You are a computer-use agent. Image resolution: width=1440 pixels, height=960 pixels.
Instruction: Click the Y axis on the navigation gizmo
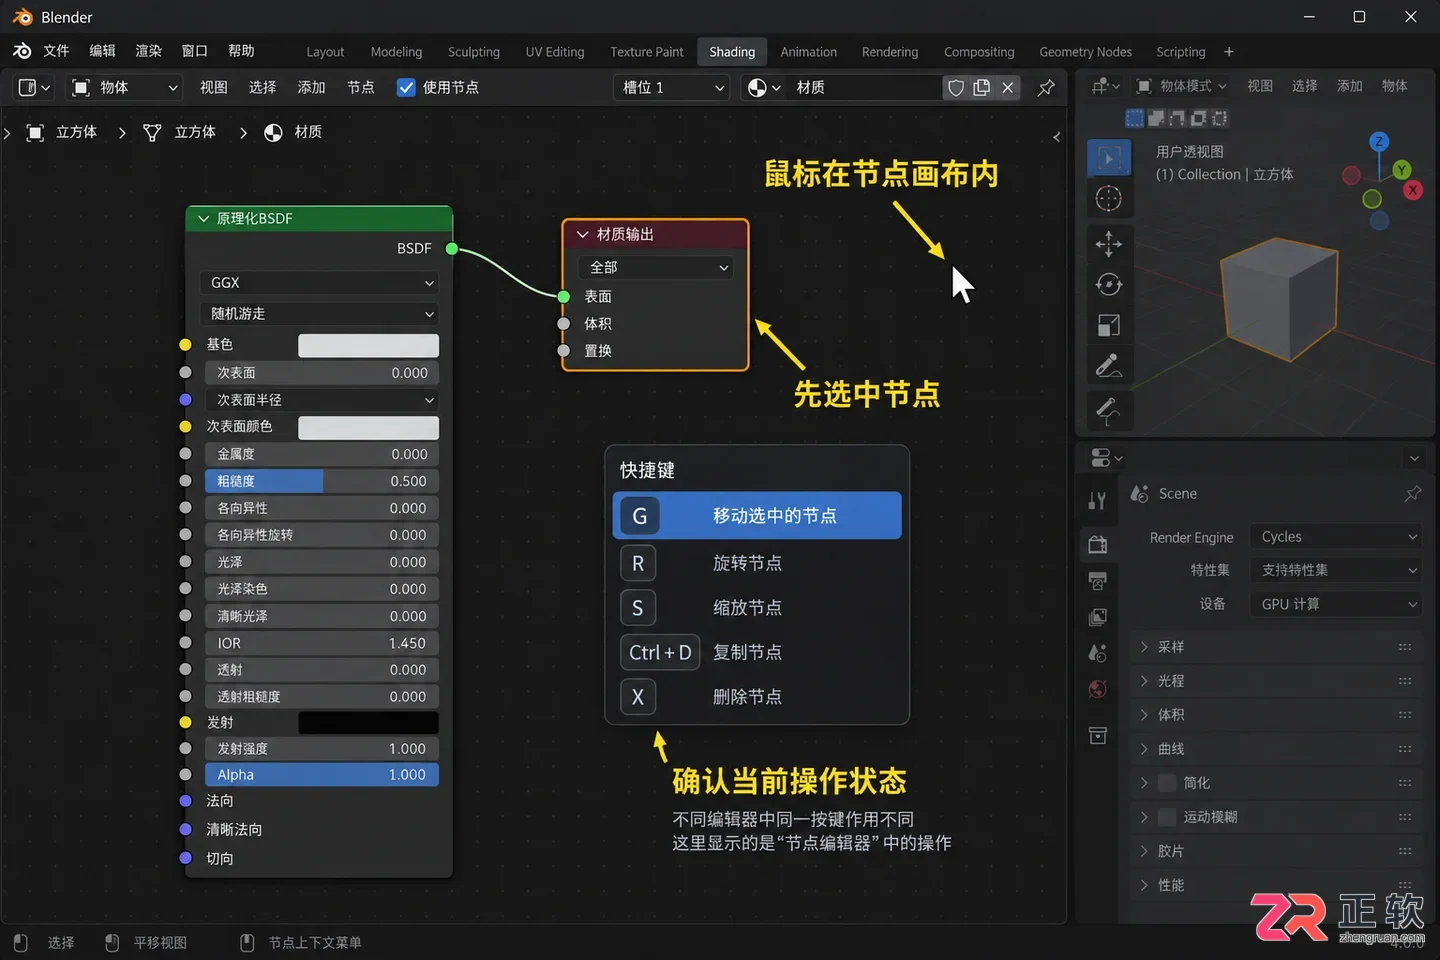pyautogui.click(x=1402, y=170)
